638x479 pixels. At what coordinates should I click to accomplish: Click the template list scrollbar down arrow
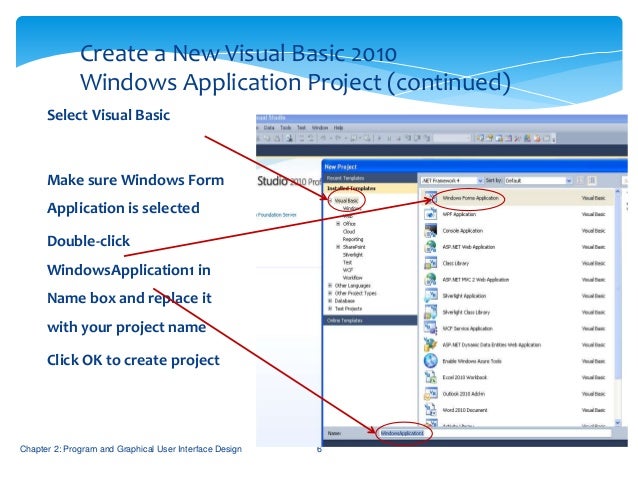point(617,423)
